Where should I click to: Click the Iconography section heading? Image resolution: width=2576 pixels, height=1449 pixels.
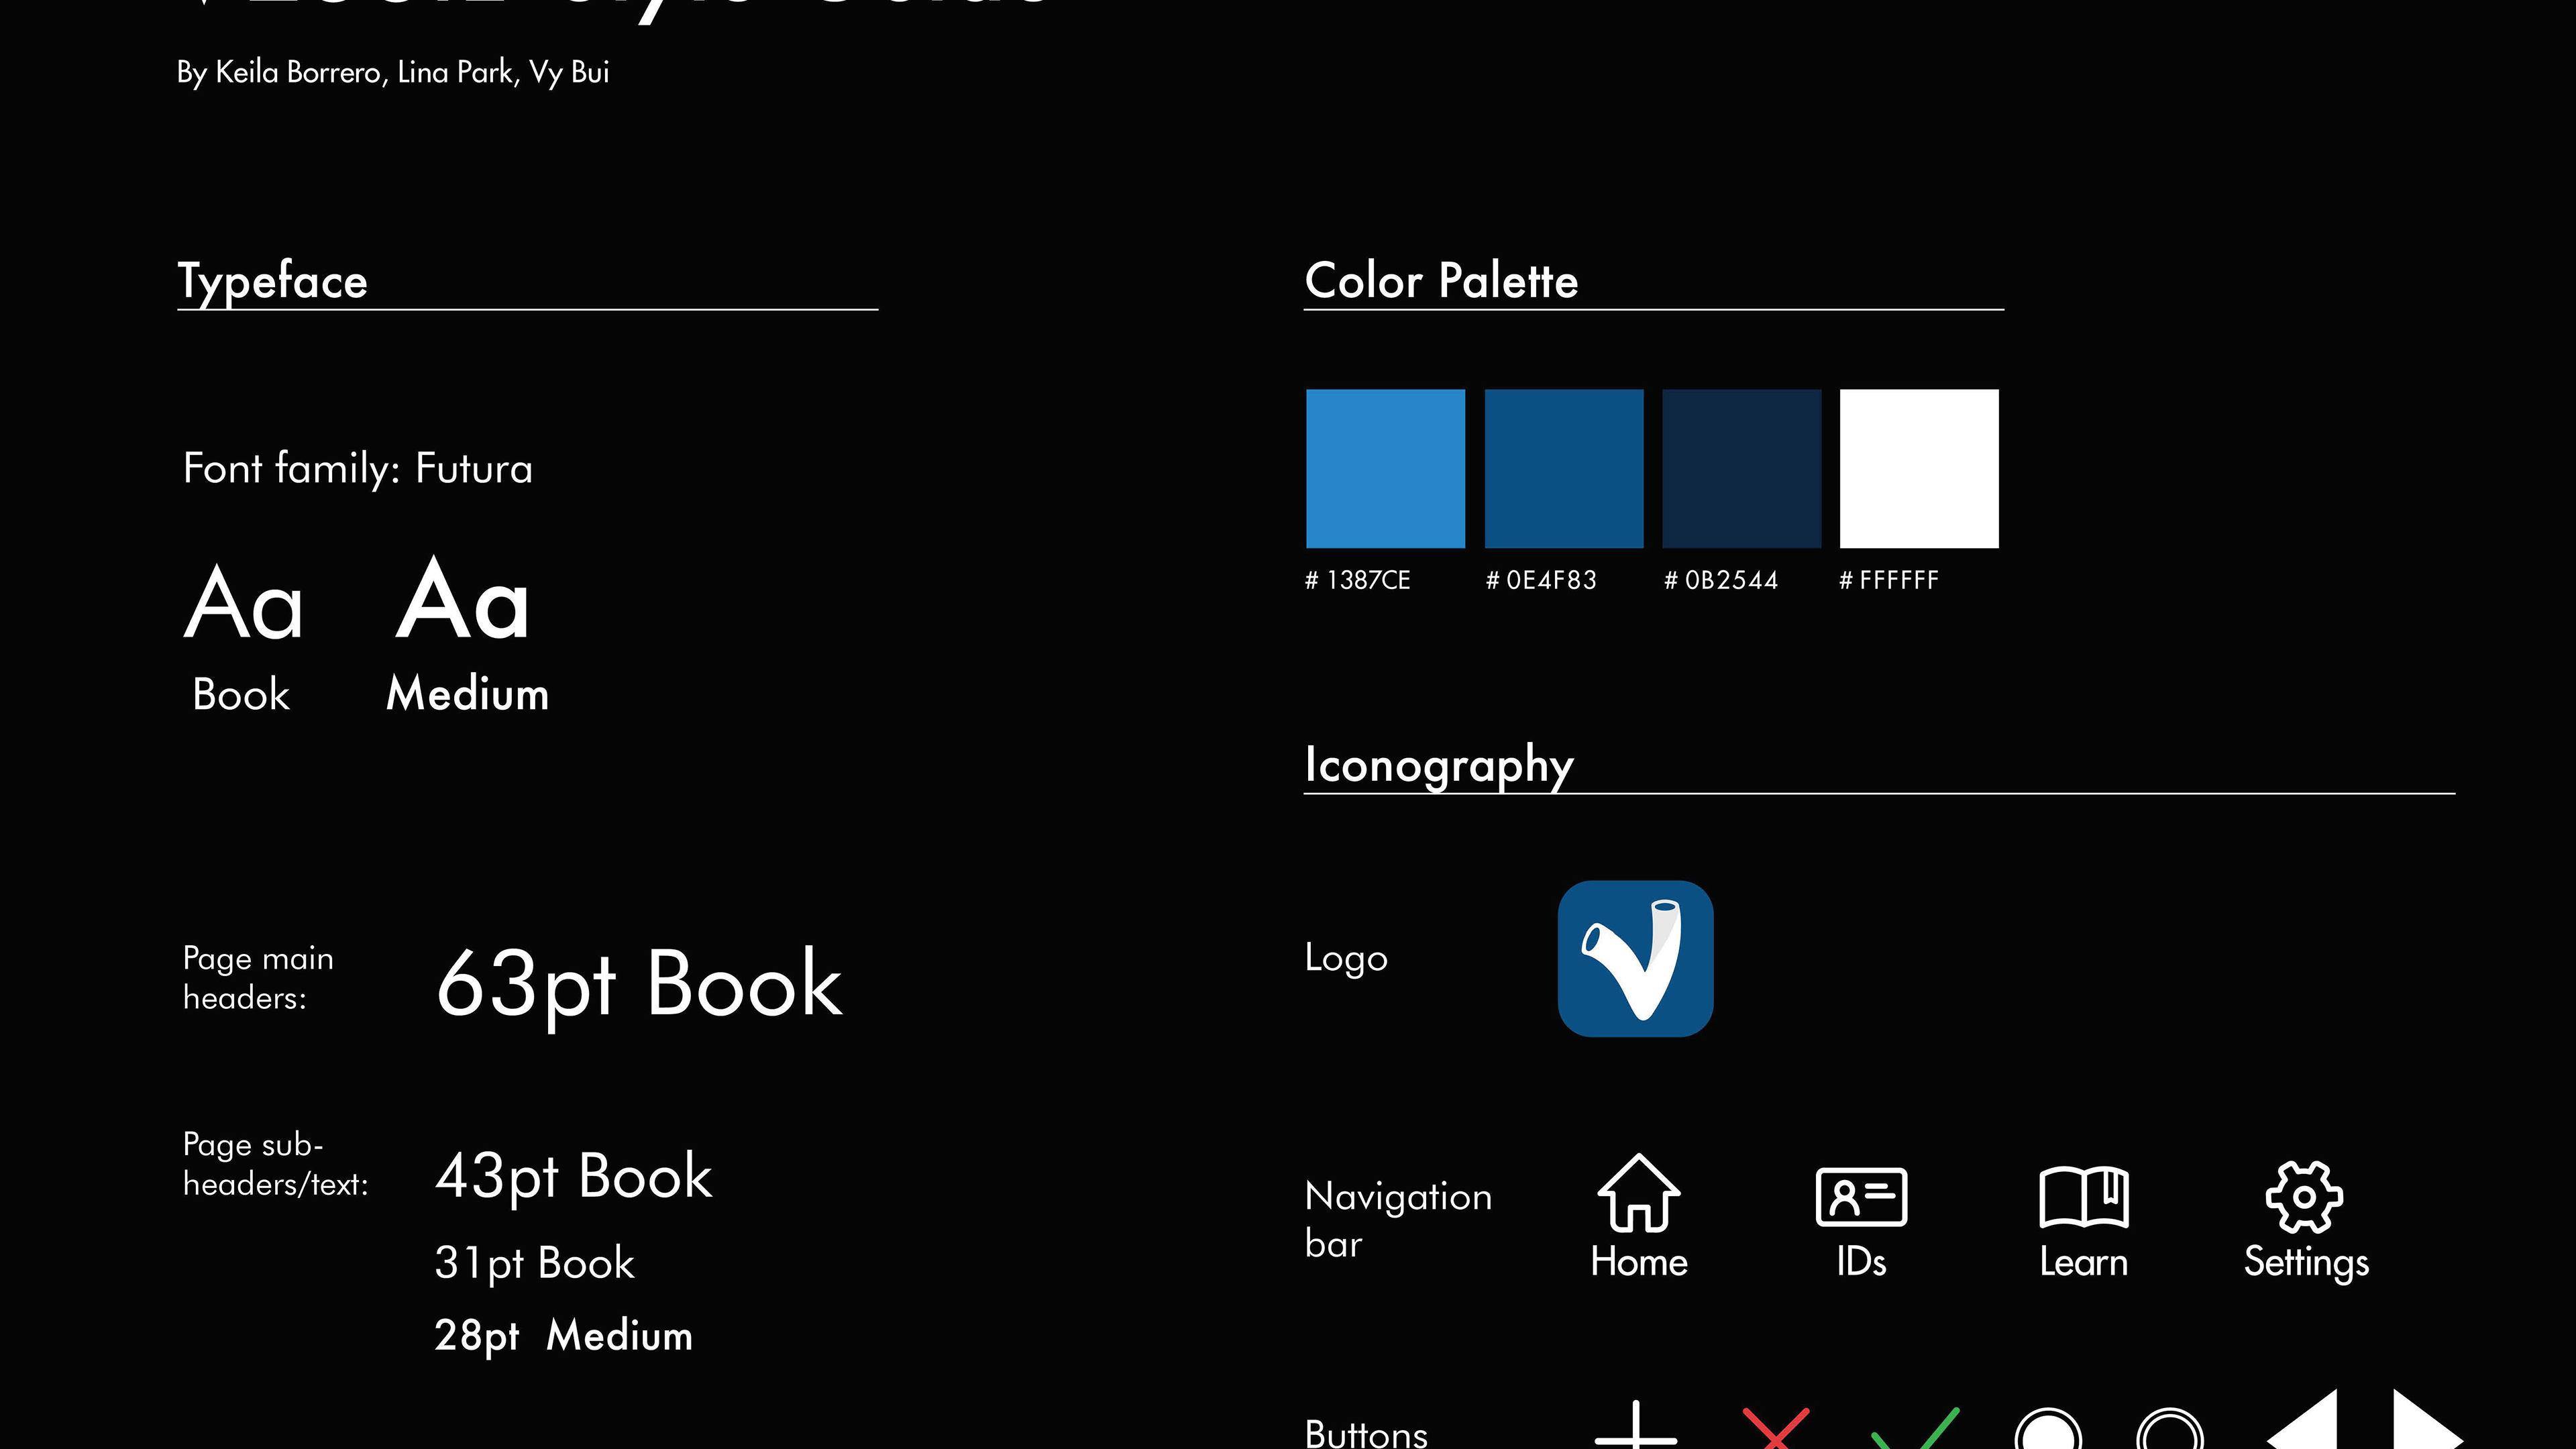click(x=1438, y=765)
